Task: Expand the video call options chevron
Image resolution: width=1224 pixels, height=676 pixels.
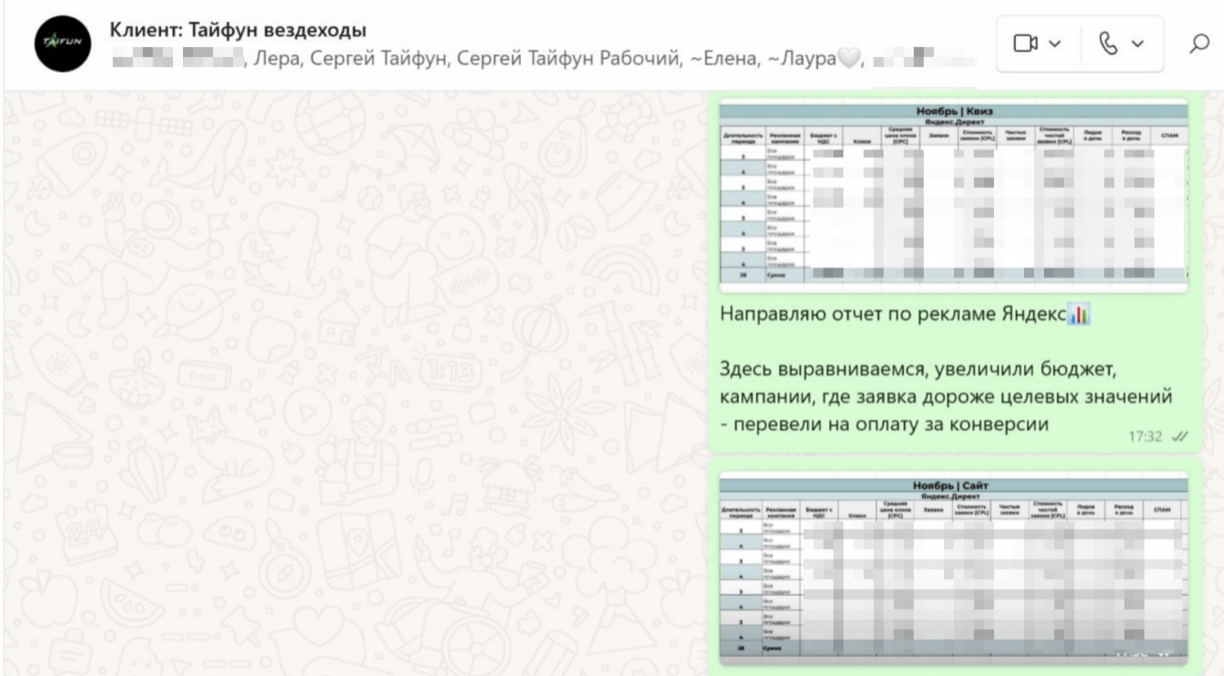Action: click(x=1055, y=44)
